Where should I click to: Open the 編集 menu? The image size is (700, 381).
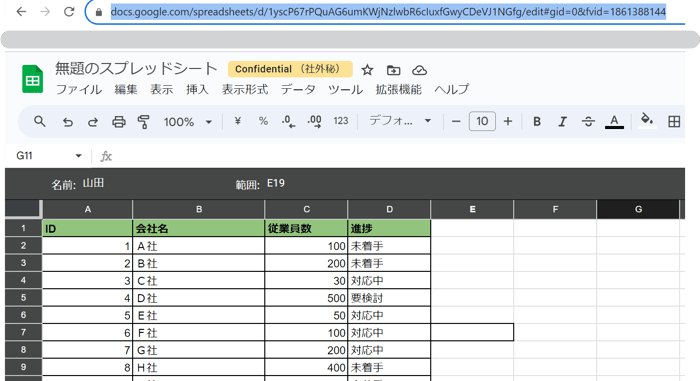[126, 89]
